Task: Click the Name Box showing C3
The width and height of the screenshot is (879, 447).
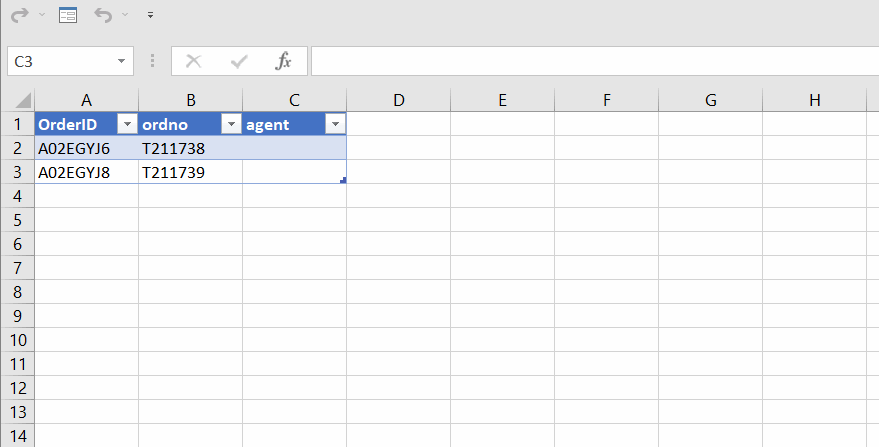Action: (60, 61)
